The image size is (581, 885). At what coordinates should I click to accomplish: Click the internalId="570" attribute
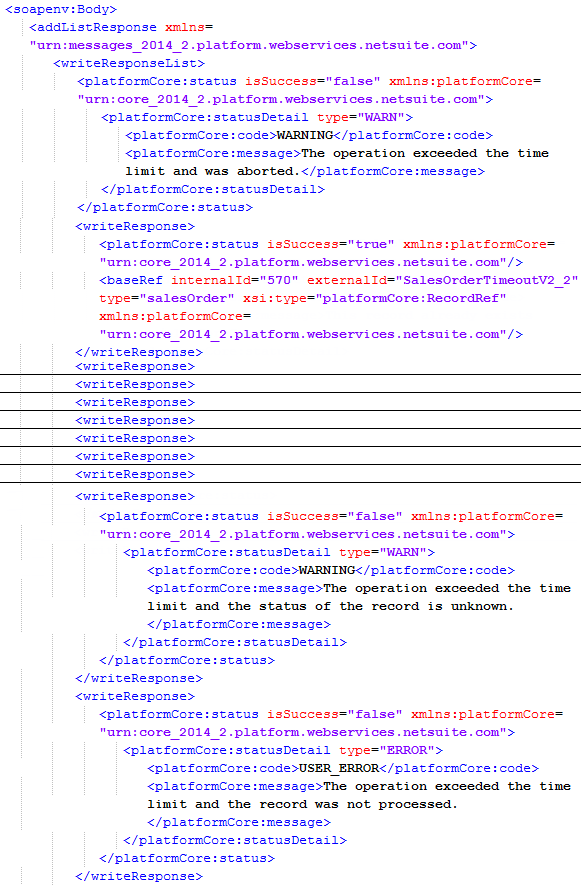click(x=235, y=281)
